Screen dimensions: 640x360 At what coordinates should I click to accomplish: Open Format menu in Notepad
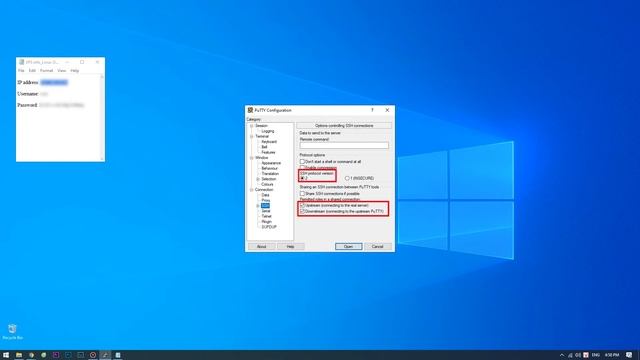(x=47, y=71)
